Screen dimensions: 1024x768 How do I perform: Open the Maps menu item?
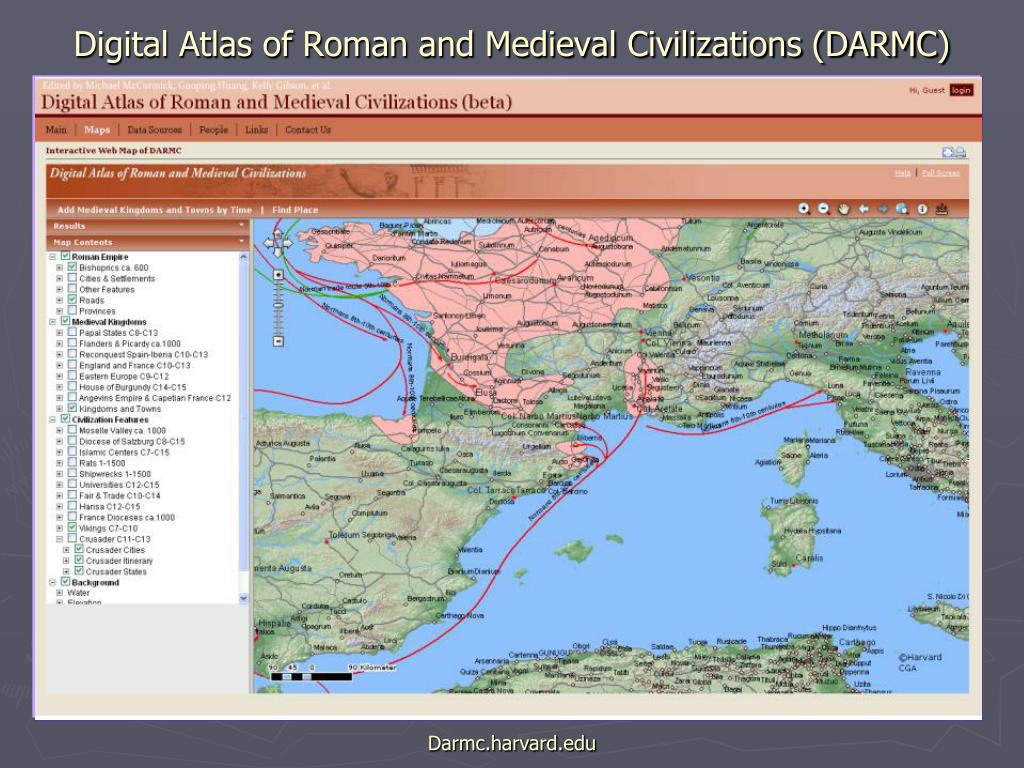click(x=97, y=130)
